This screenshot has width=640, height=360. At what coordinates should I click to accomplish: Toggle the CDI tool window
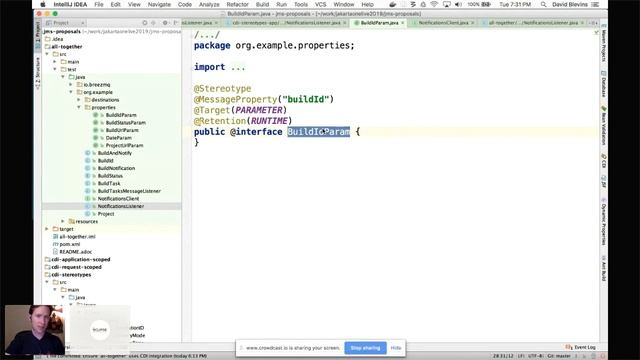[x=603, y=162]
